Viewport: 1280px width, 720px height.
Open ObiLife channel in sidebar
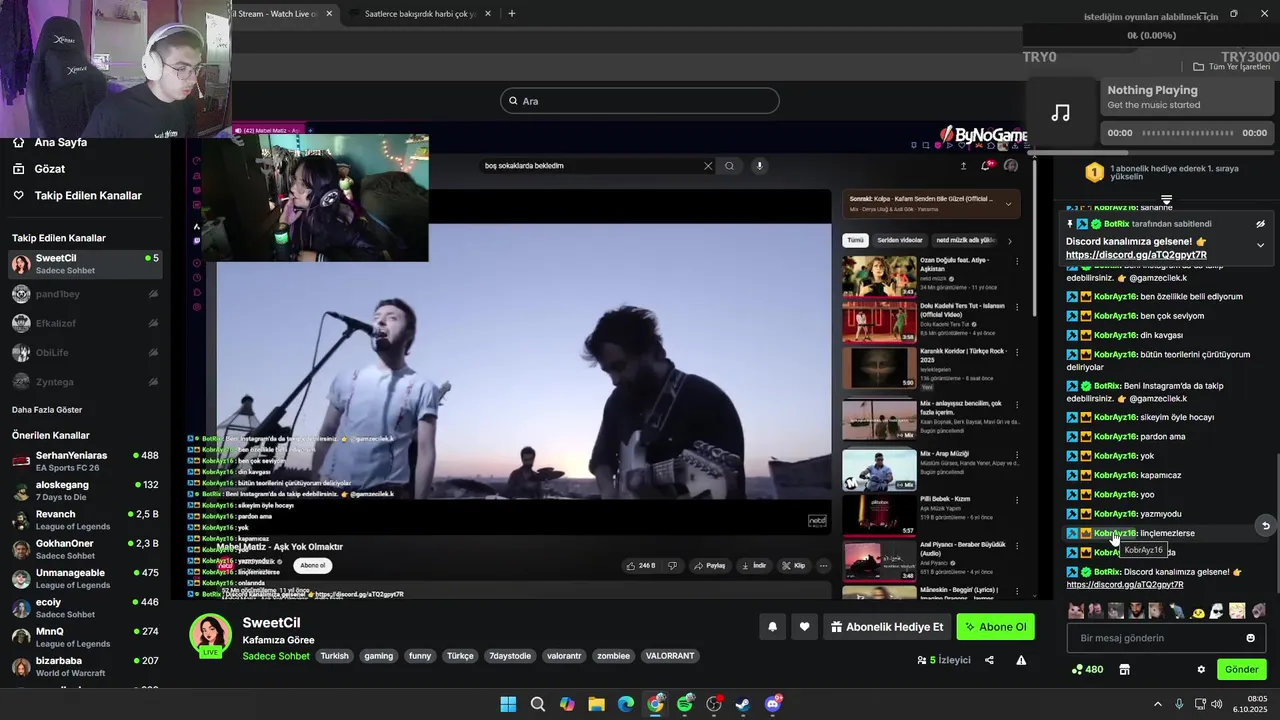tap(85, 352)
